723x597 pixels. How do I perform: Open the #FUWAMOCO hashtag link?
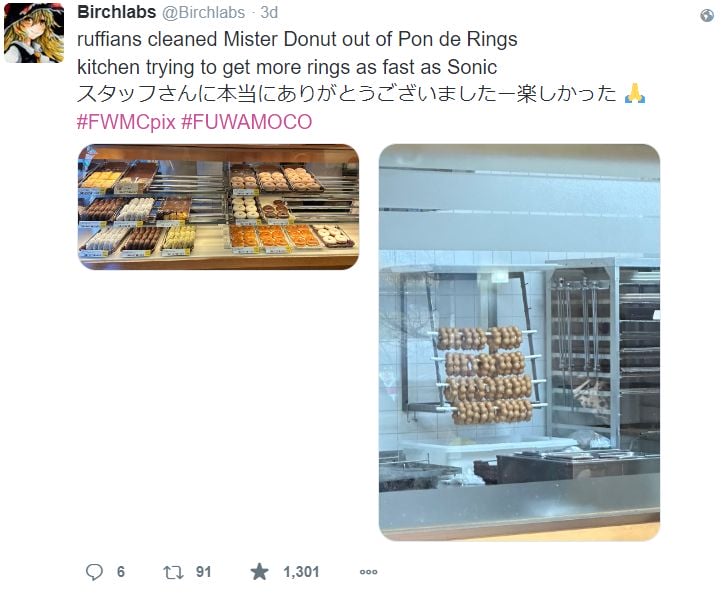point(247,122)
